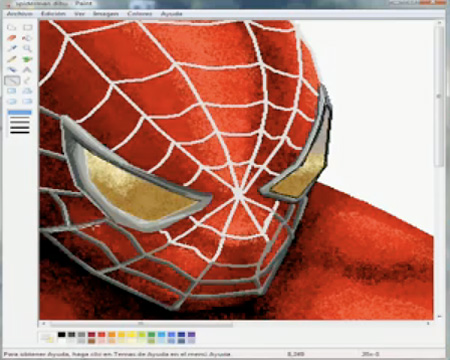
Task: Click the horizontal scrollbar right arrow
Action: pyautogui.click(x=428, y=324)
